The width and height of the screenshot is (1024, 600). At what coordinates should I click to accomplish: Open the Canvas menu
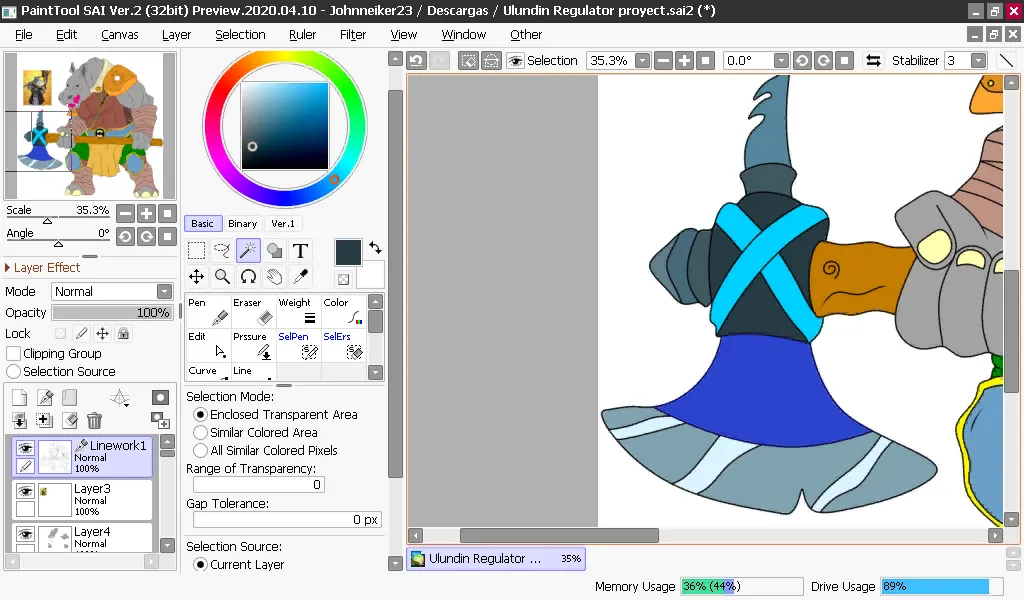pos(120,35)
